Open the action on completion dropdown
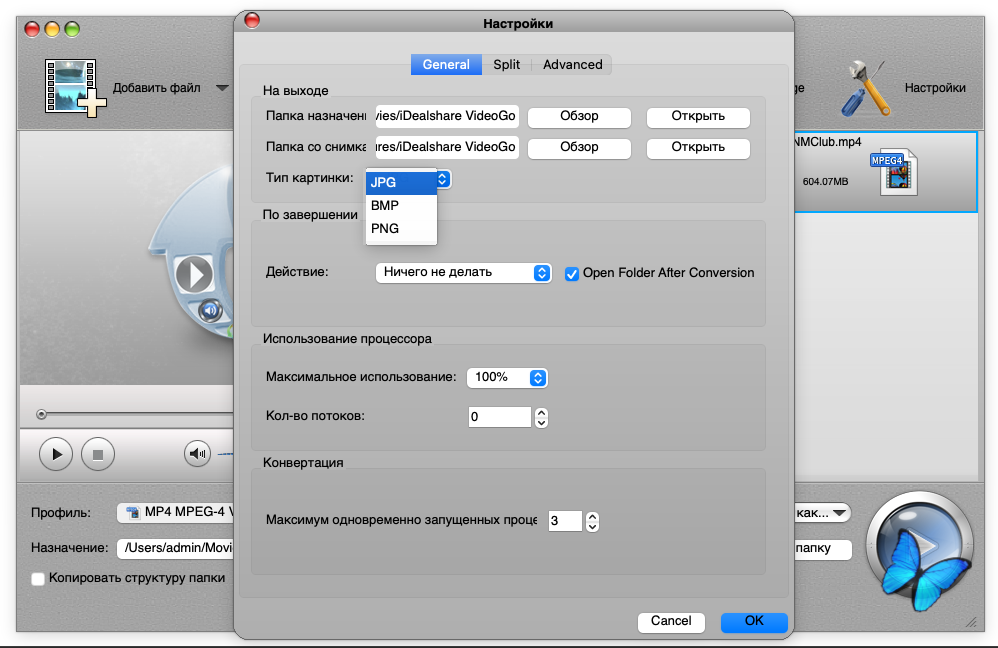 pyautogui.click(x=463, y=273)
